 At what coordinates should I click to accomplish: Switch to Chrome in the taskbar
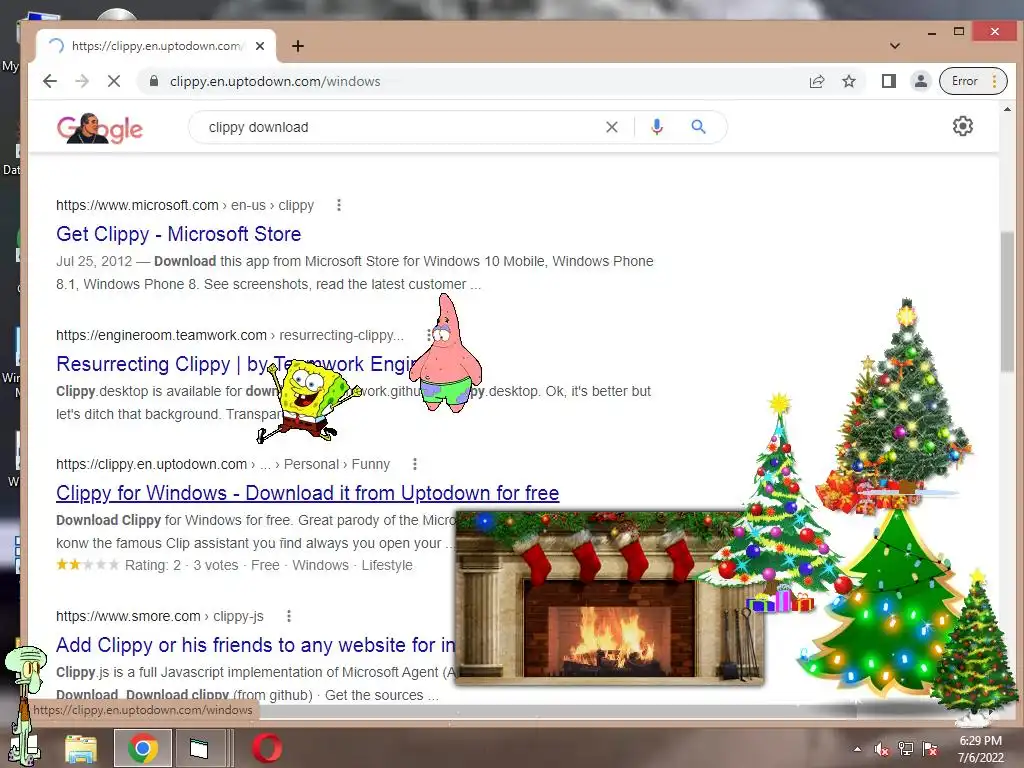[143, 748]
